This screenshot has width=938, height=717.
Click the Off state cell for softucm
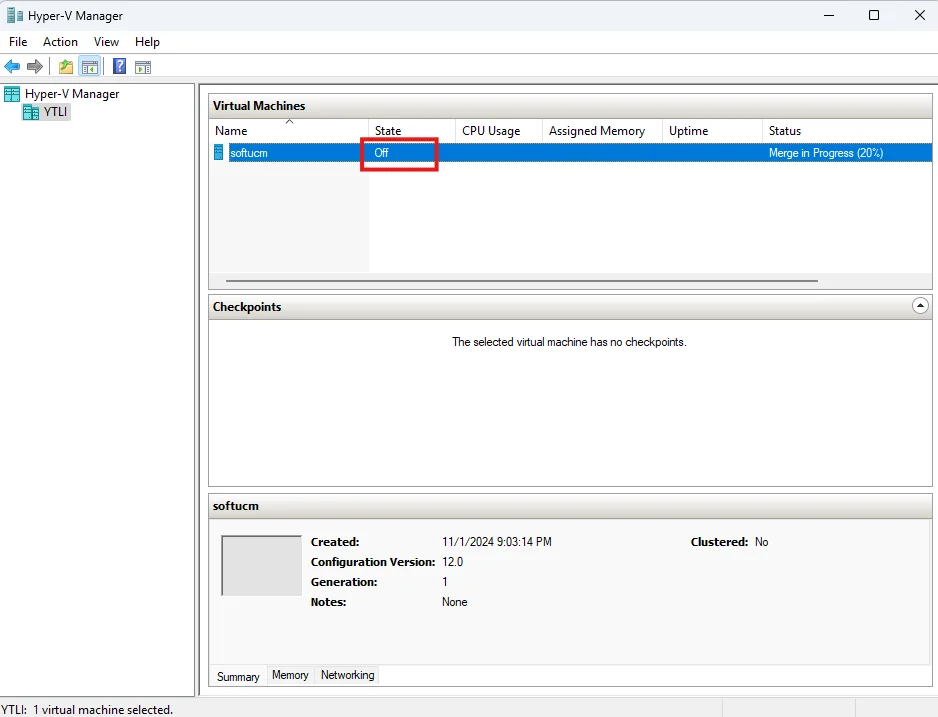[382, 153]
